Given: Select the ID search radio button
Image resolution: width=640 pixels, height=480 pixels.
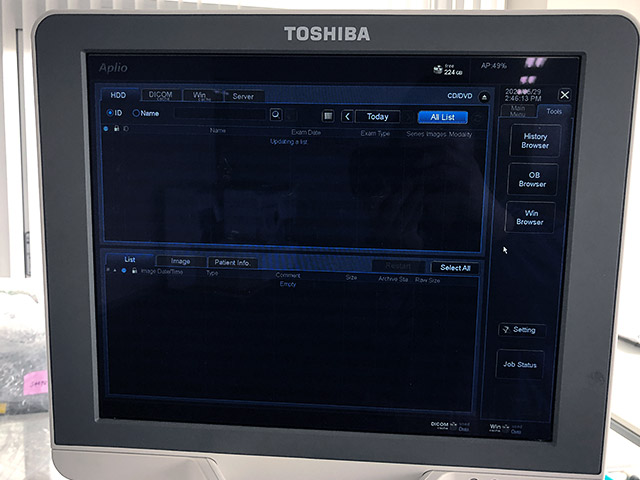Looking at the screenshot, I should tap(110, 113).
